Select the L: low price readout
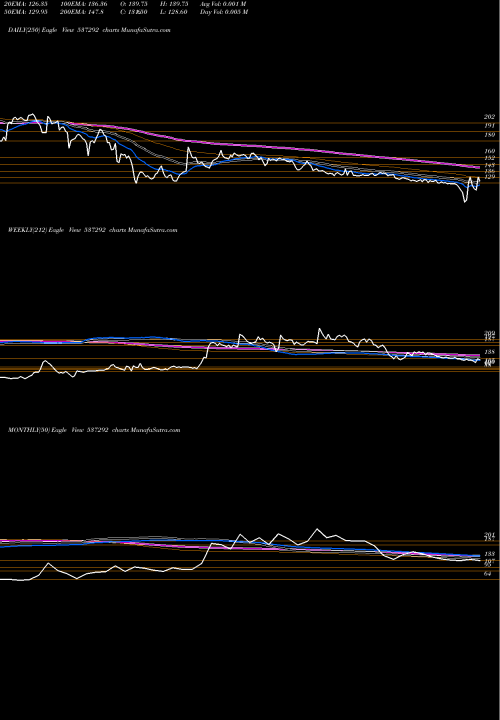The image size is (500, 720). [175, 12]
